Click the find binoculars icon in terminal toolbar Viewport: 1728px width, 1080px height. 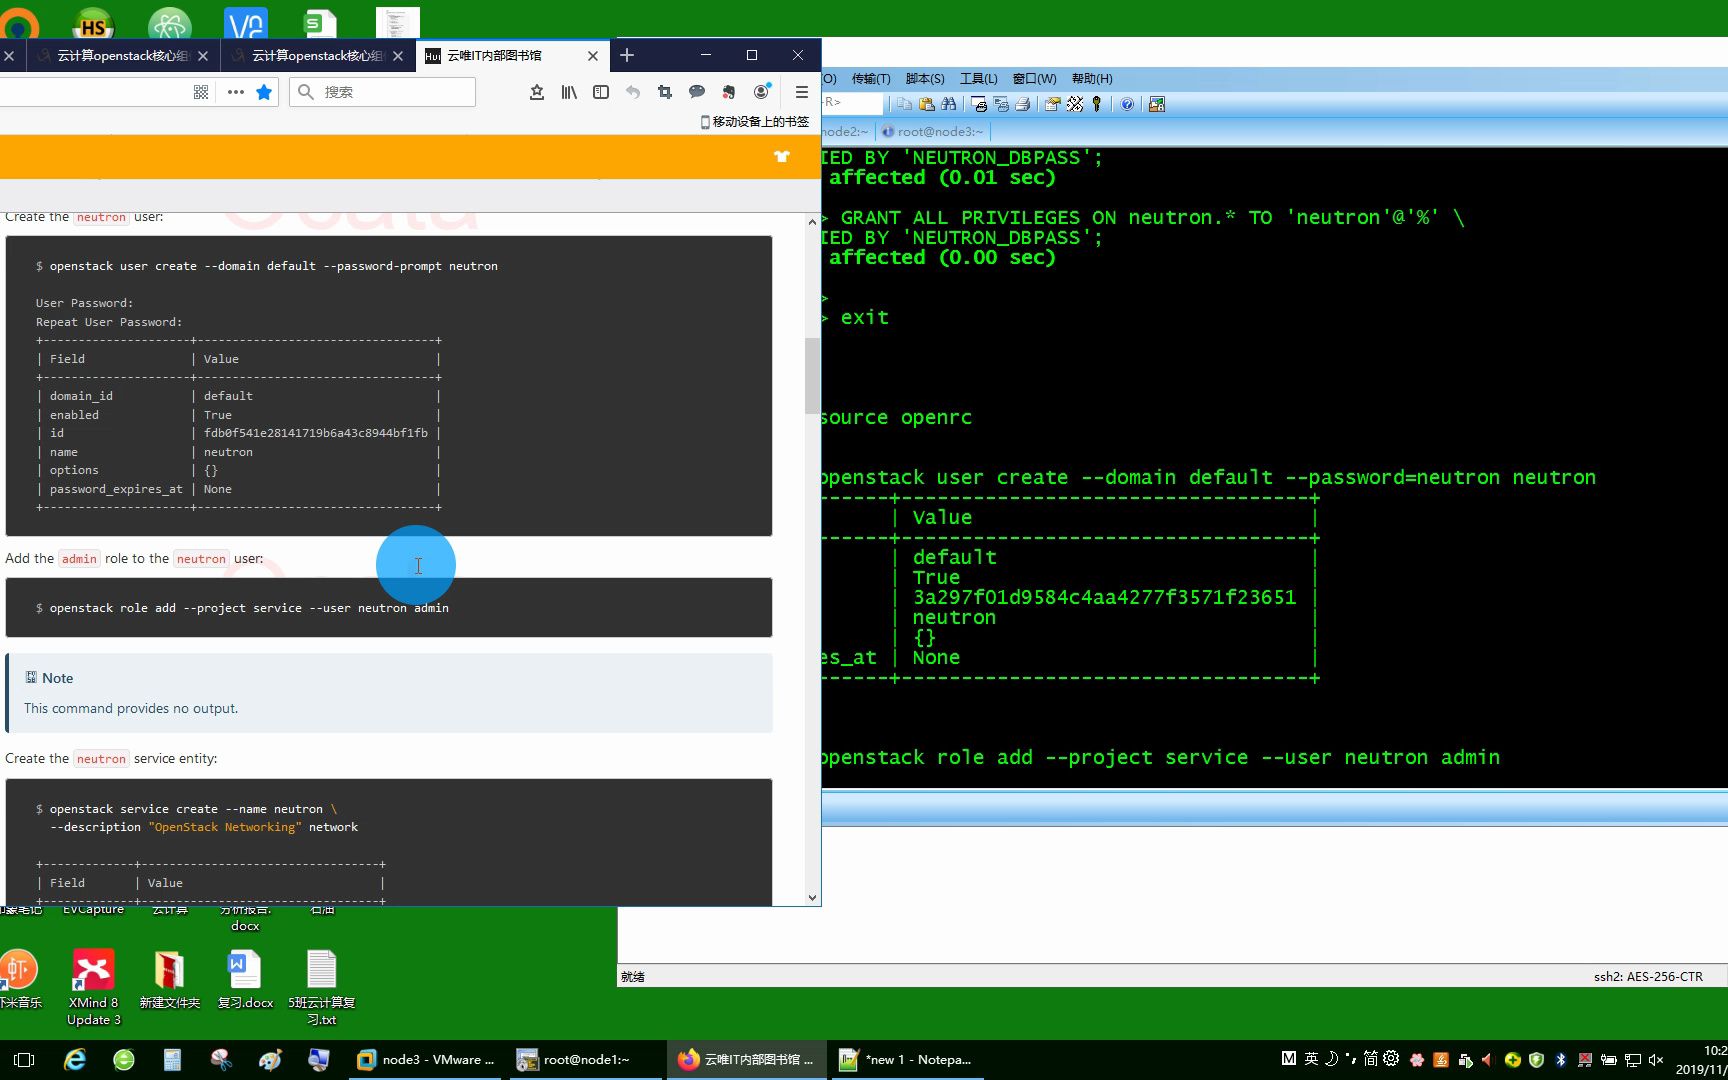[x=948, y=104]
